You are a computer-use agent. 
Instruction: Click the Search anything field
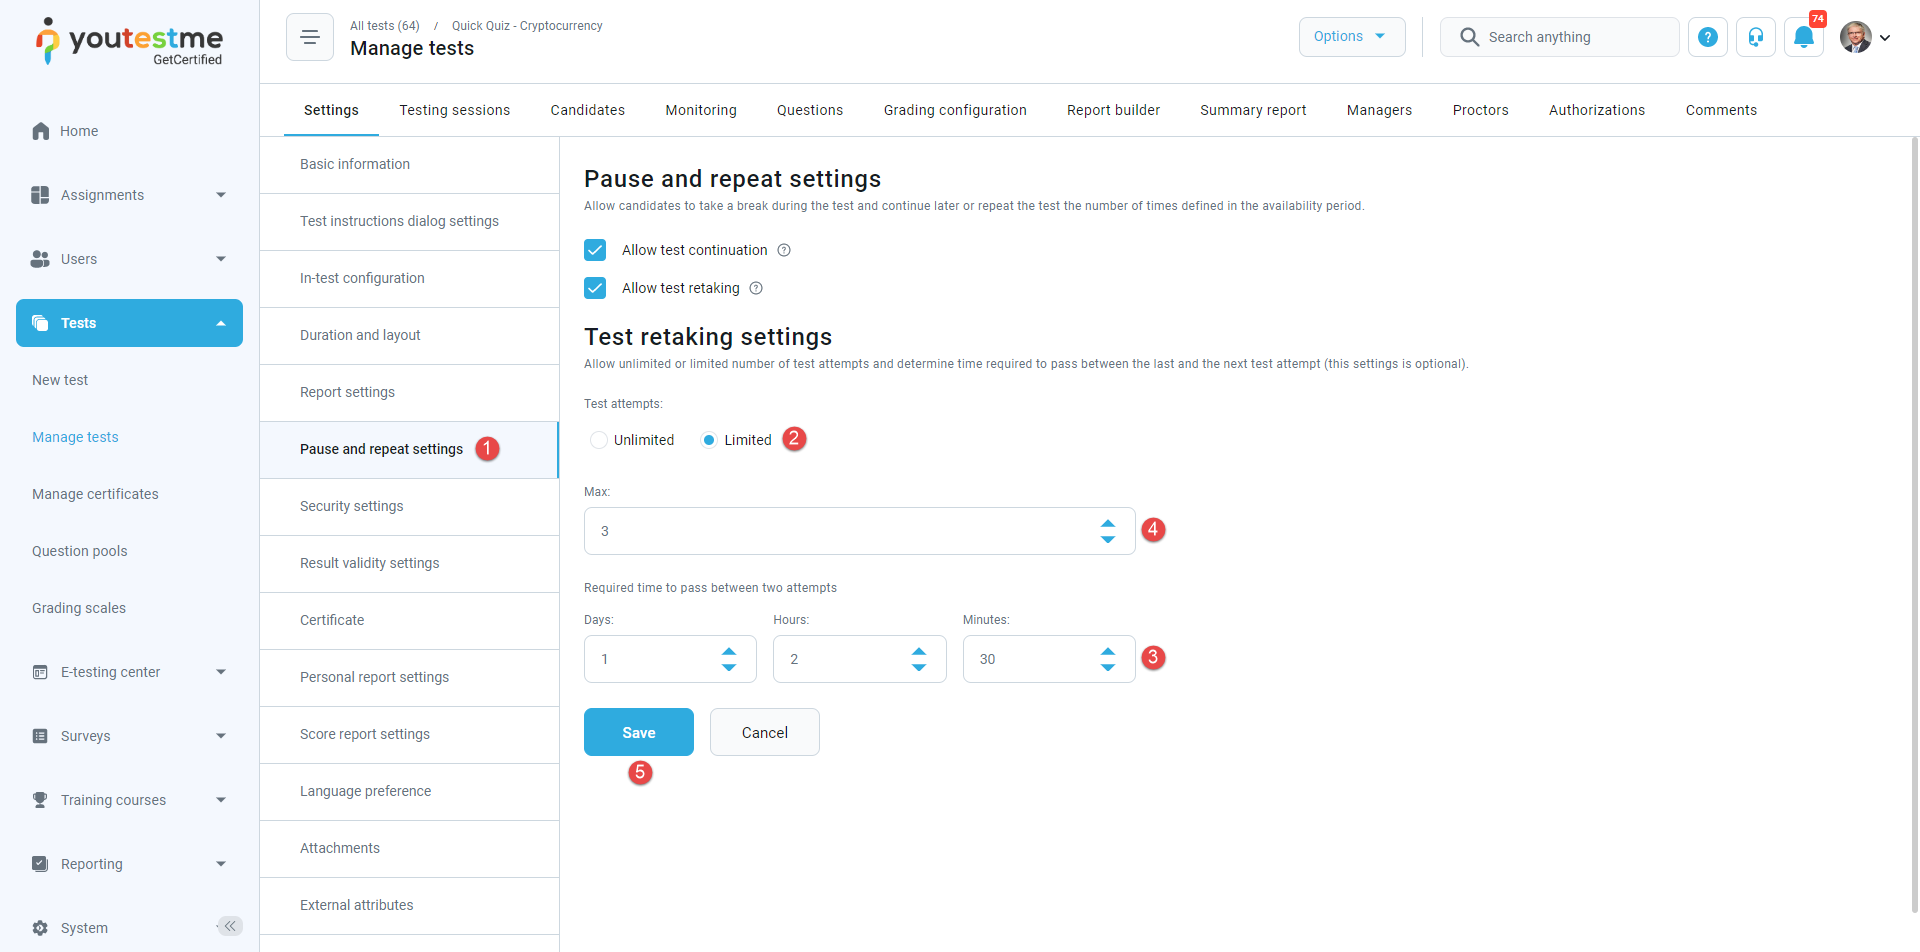(1575, 37)
